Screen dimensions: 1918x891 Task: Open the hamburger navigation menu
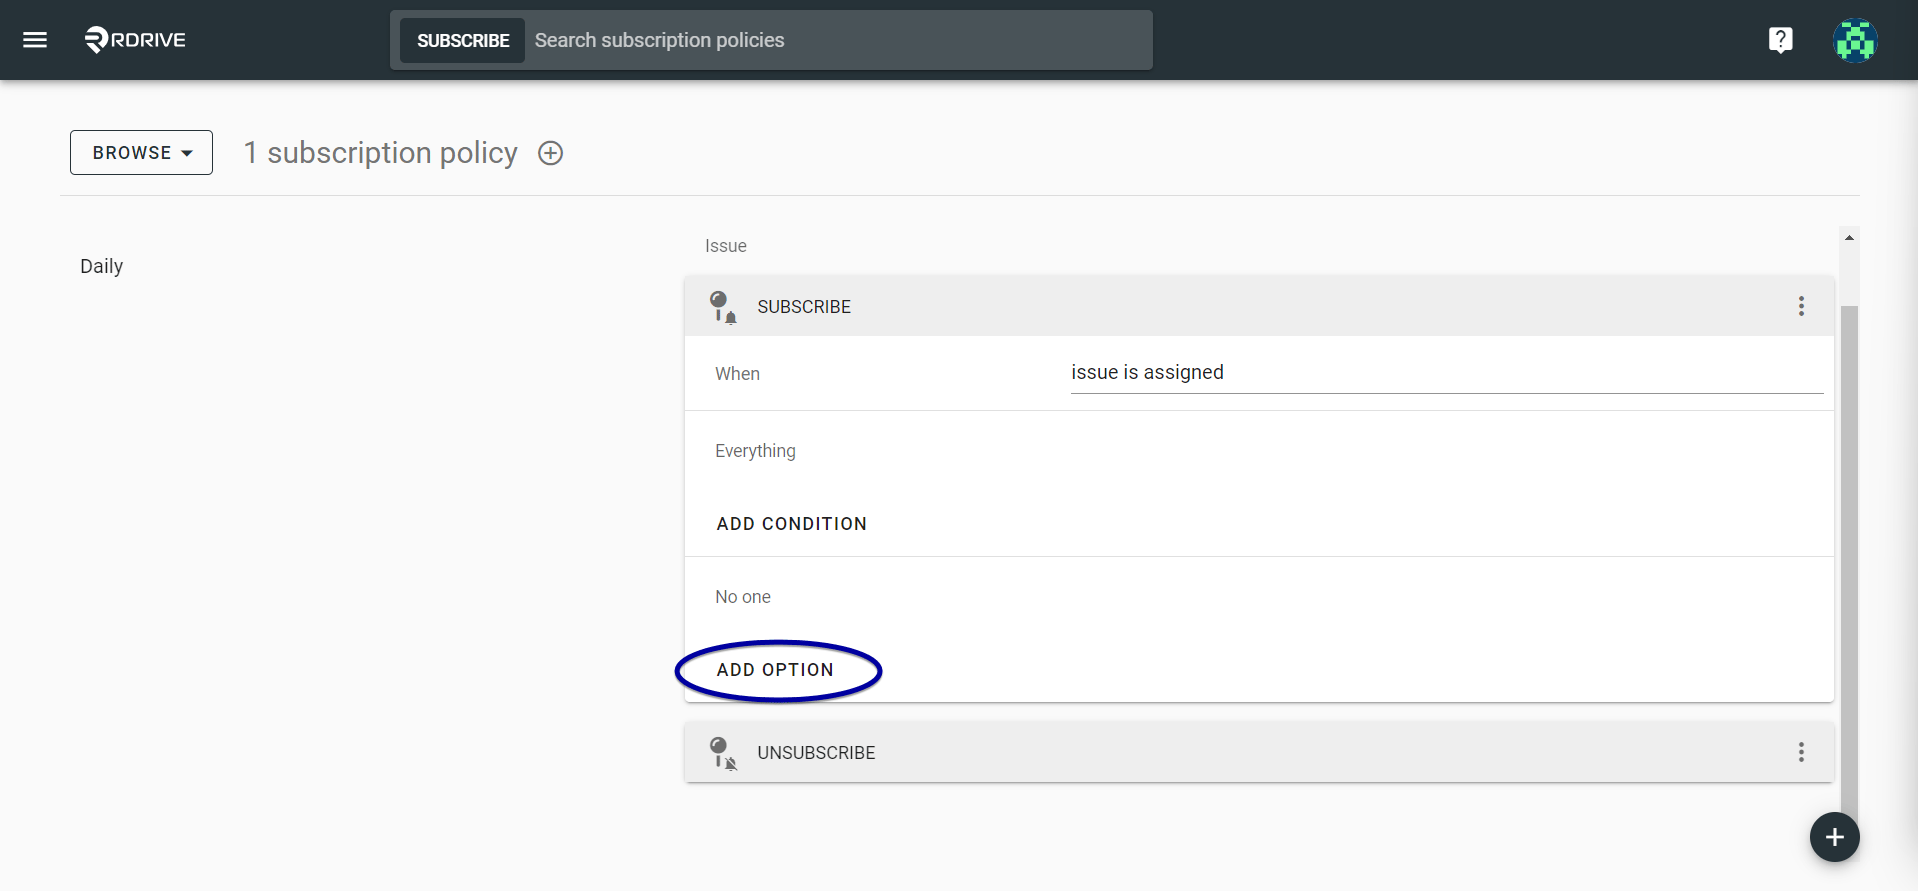[x=35, y=40]
